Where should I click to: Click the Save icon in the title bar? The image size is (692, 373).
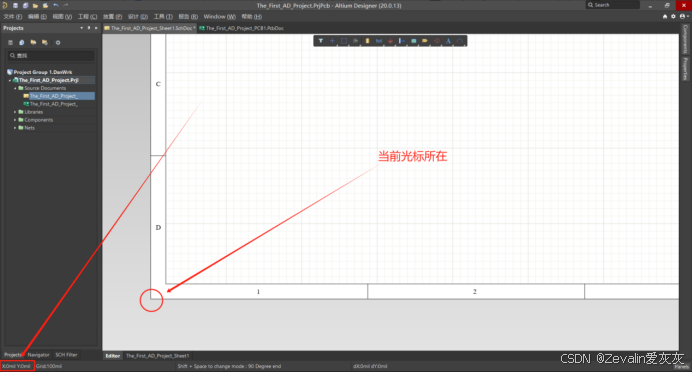(15, 5)
